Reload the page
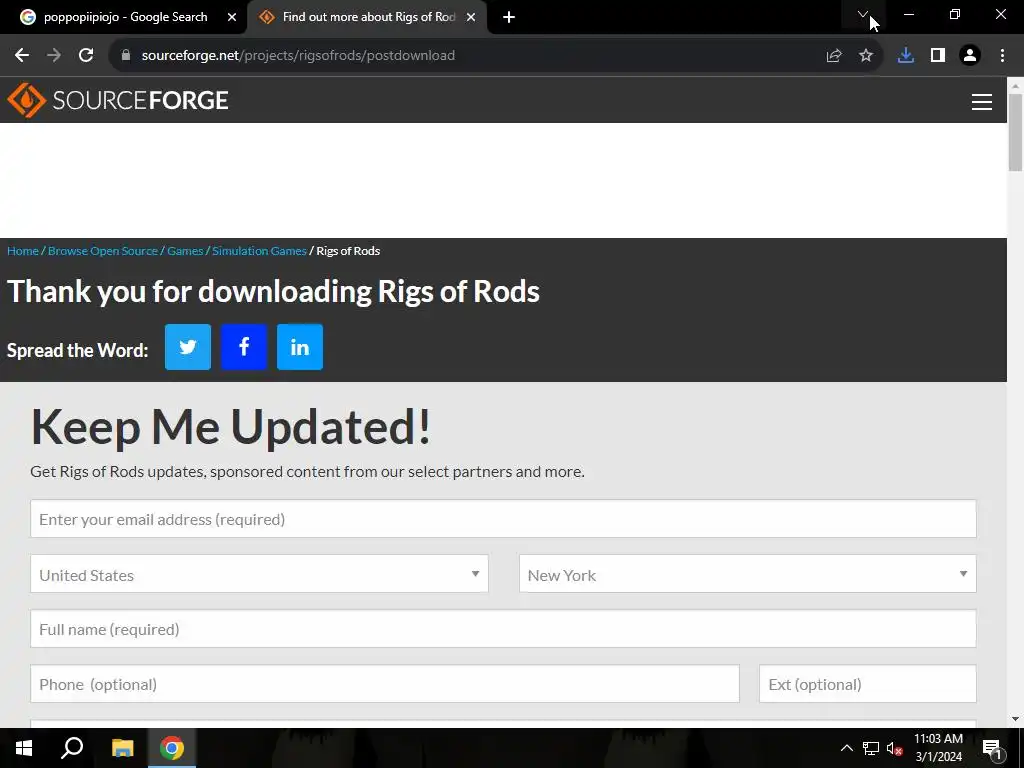This screenshot has height=768, width=1024. click(x=86, y=56)
